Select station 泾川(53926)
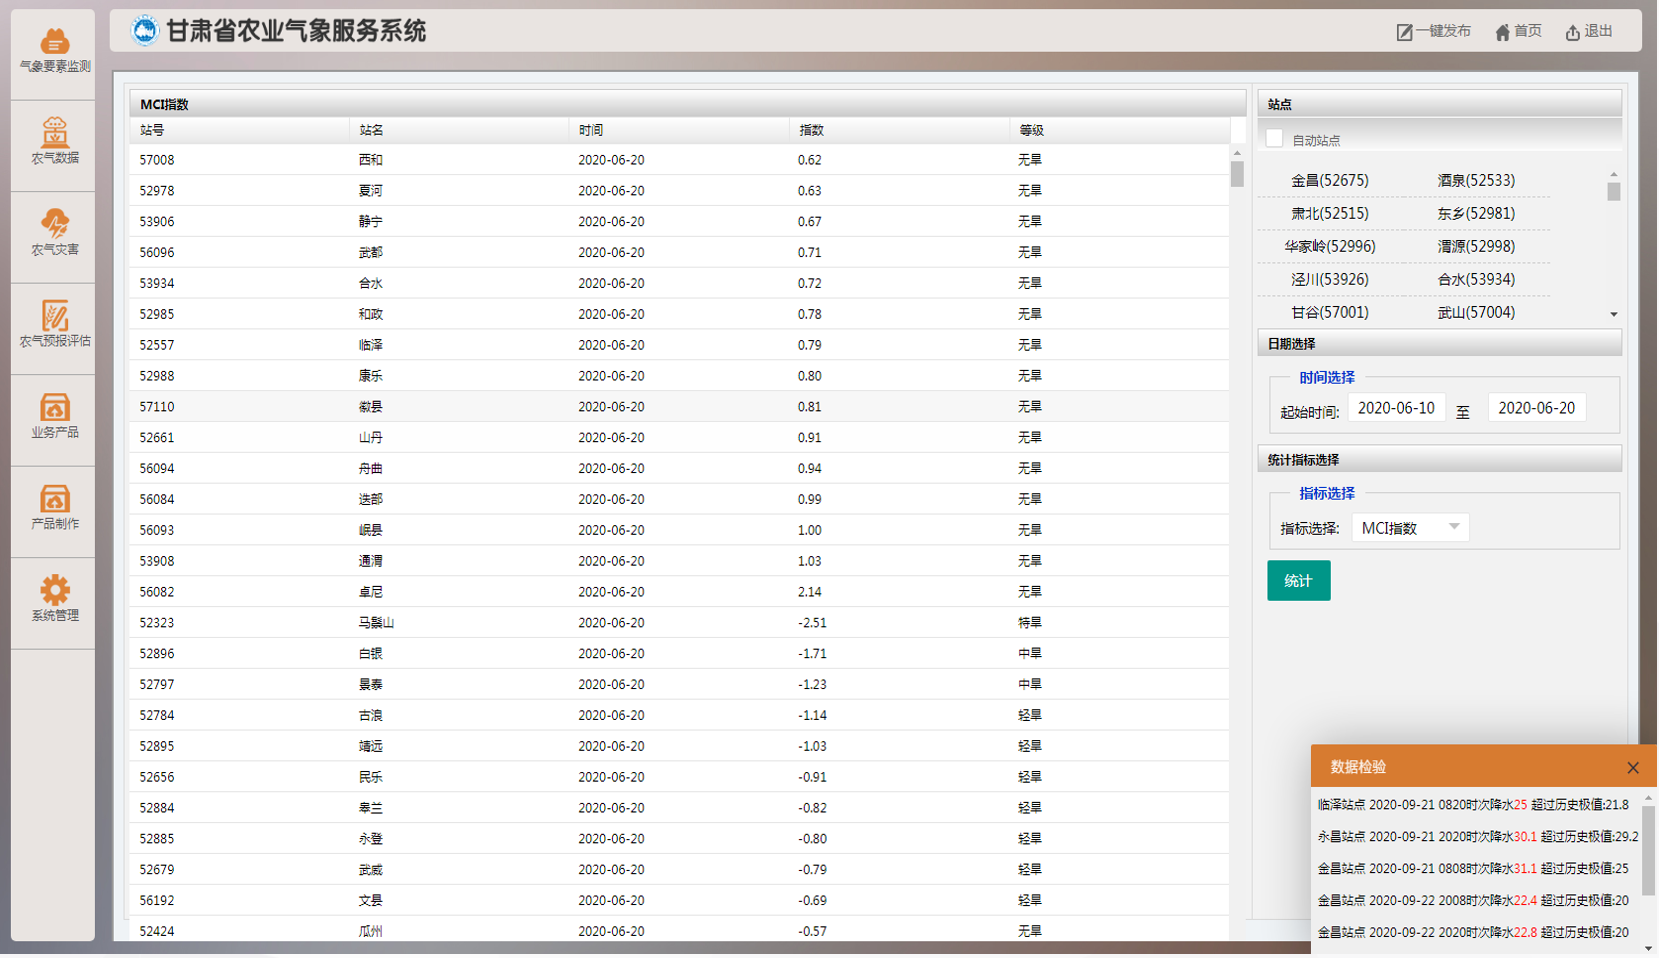 tap(1329, 280)
